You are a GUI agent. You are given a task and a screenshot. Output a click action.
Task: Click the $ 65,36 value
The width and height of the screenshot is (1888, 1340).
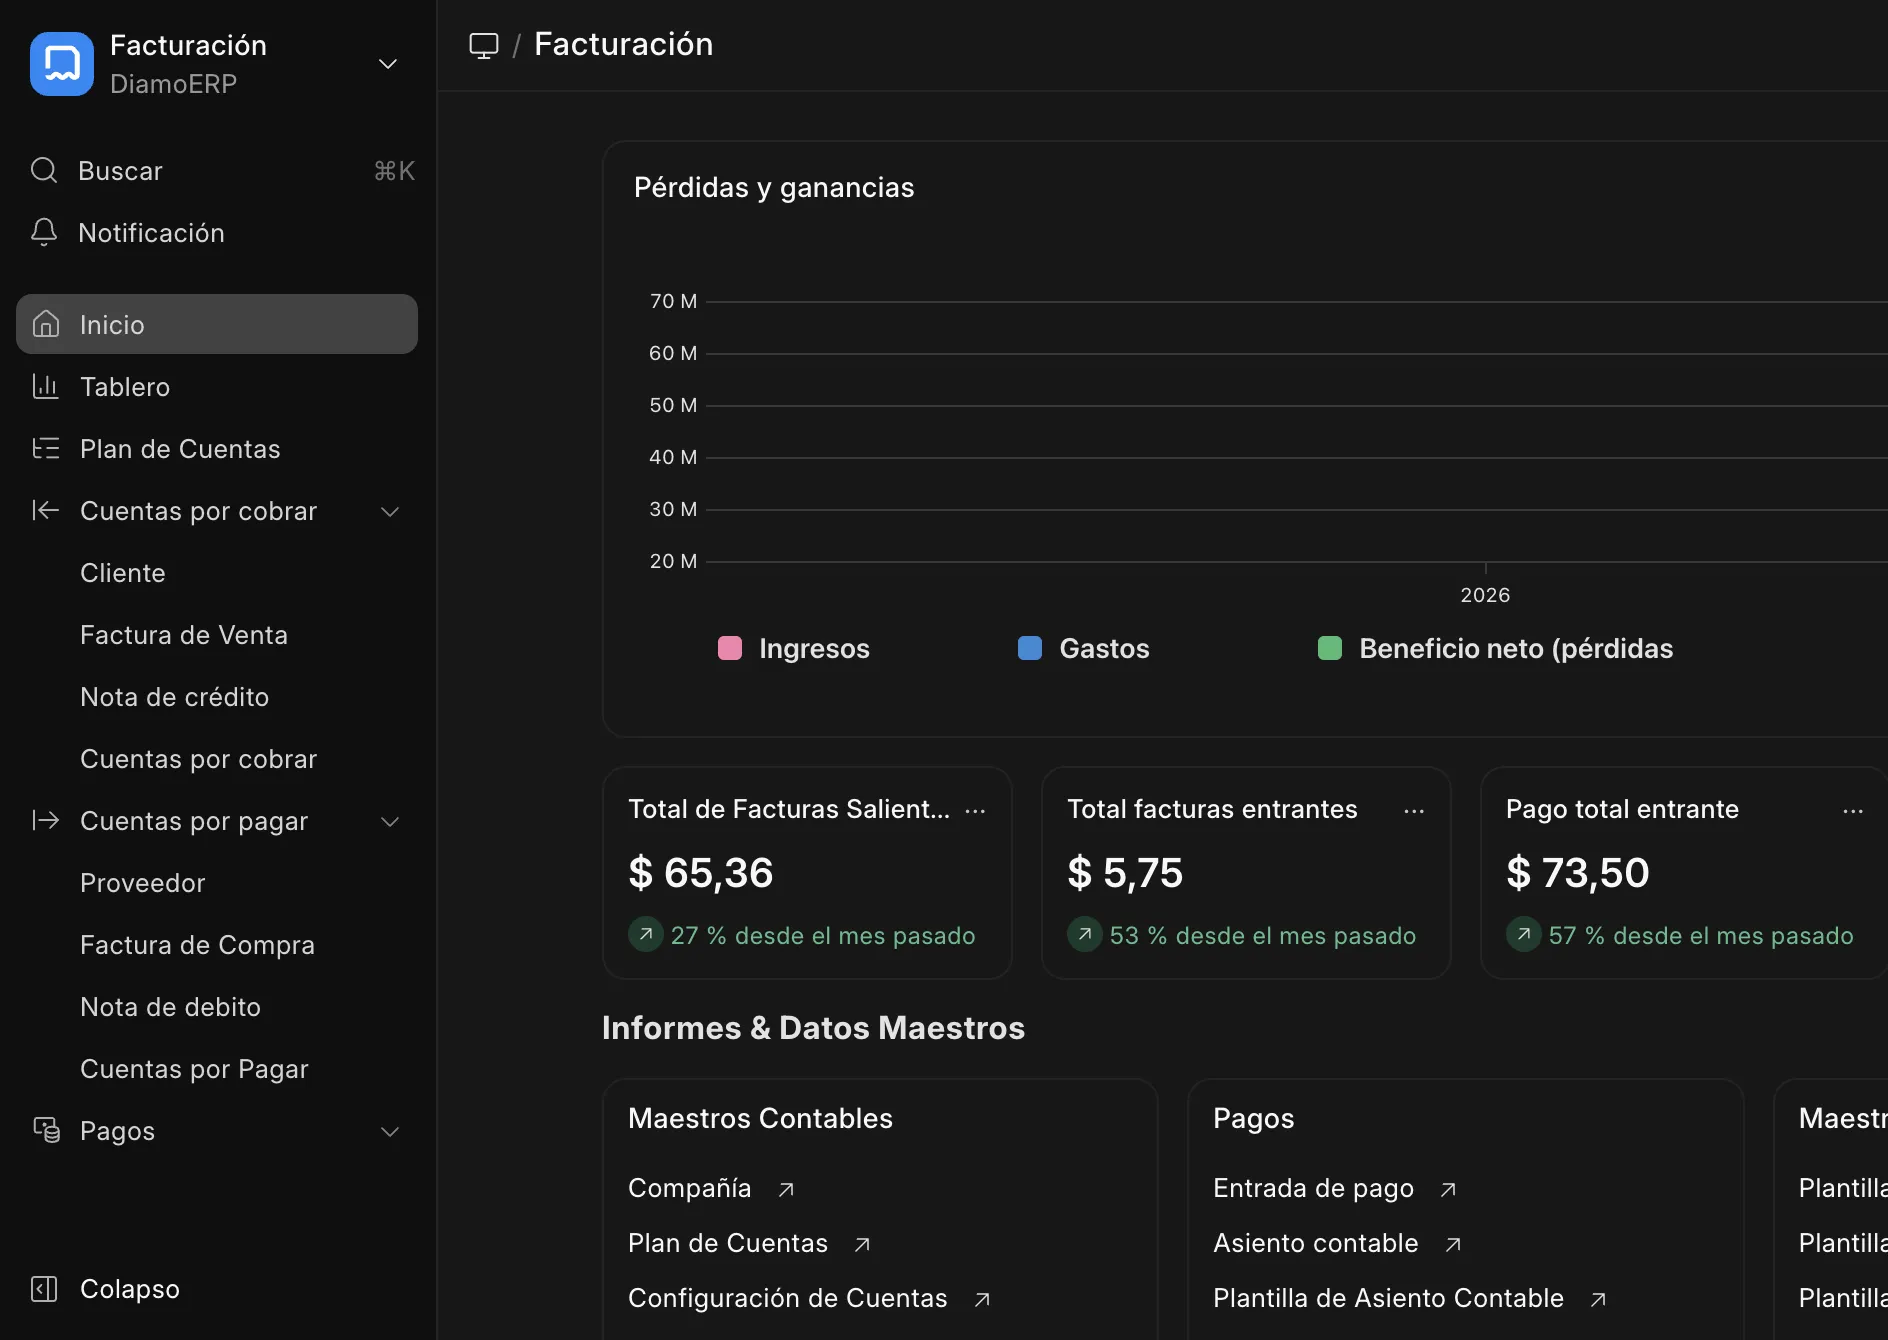701,872
